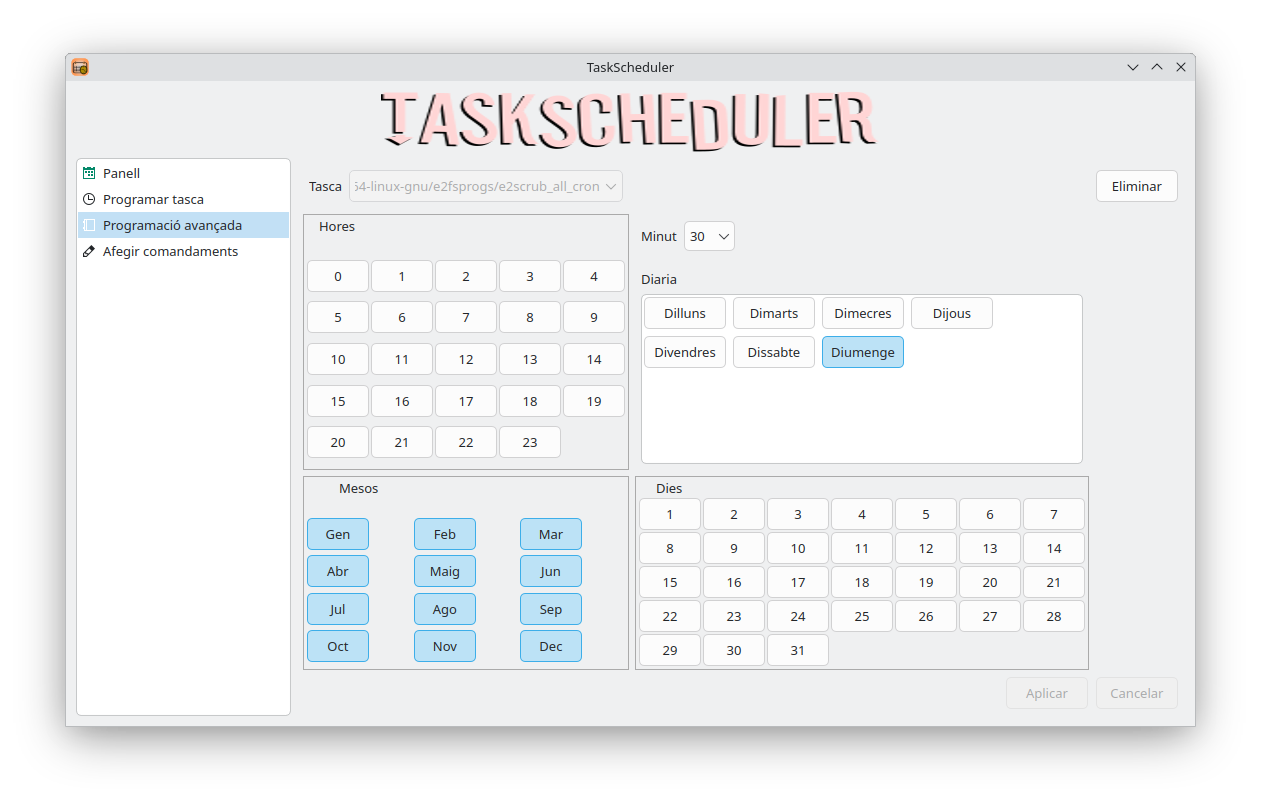Click the TaskScheduler app icon in title bar
The height and width of the screenshot is (804, 1261).
80,67
